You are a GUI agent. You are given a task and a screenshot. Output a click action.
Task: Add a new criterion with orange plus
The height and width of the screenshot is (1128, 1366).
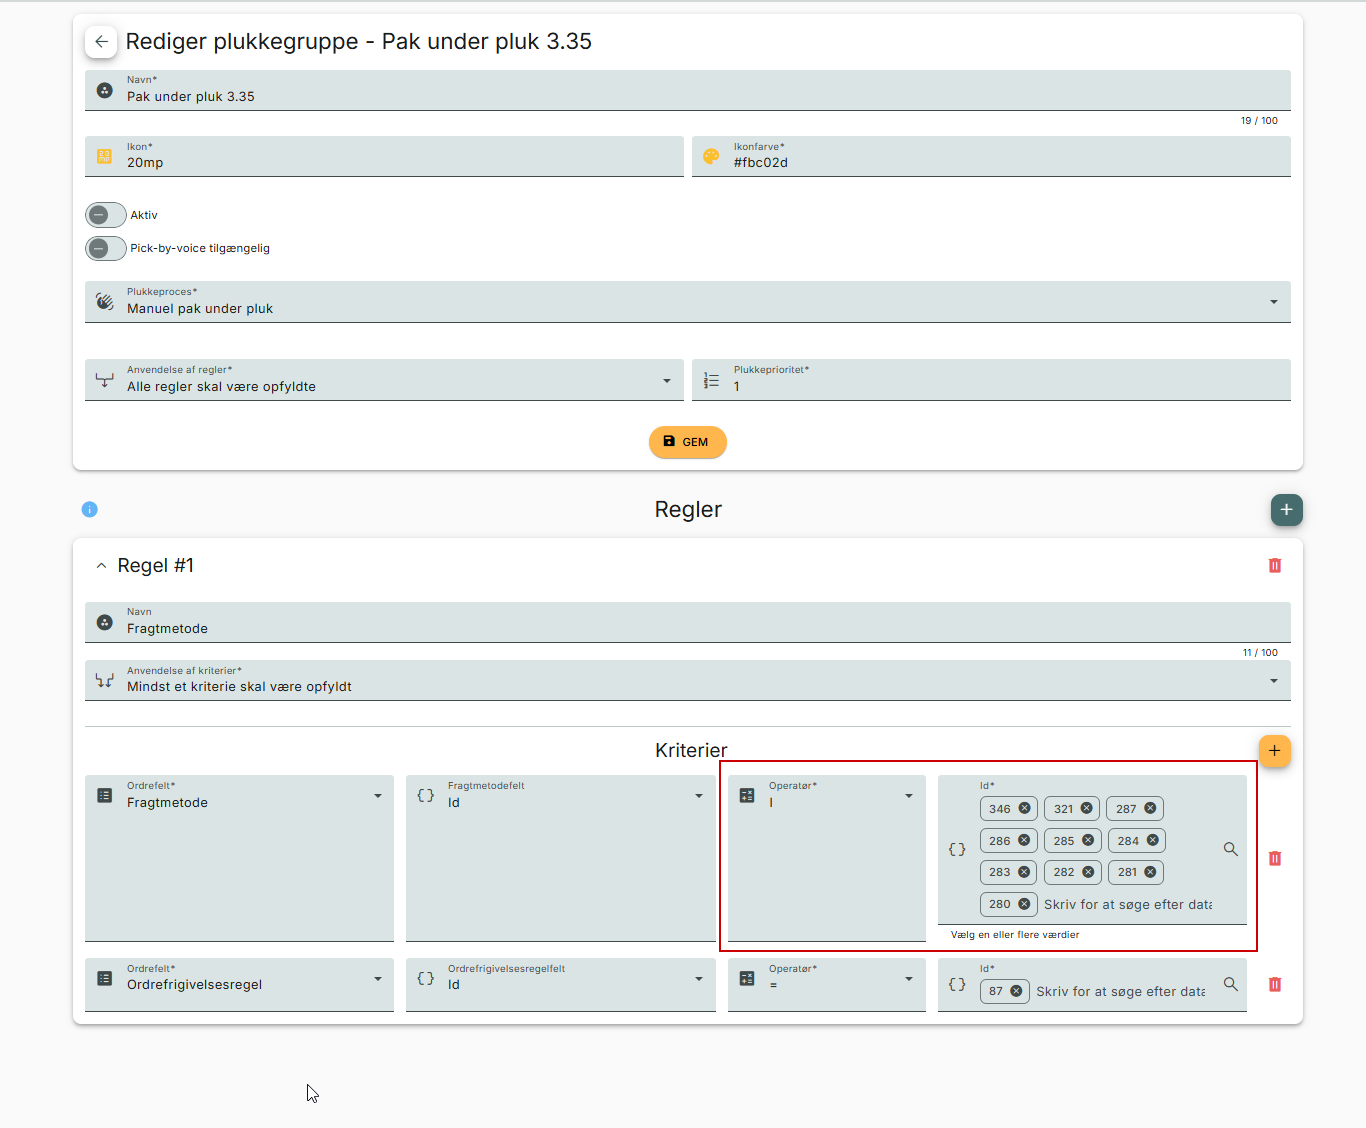click(x=1274, y=751)
